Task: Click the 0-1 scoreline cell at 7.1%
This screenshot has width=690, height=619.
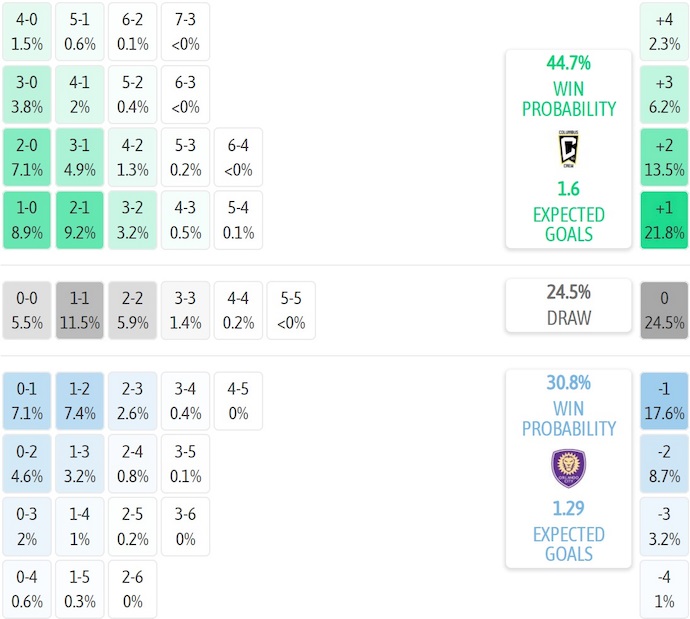Action: 28,400
